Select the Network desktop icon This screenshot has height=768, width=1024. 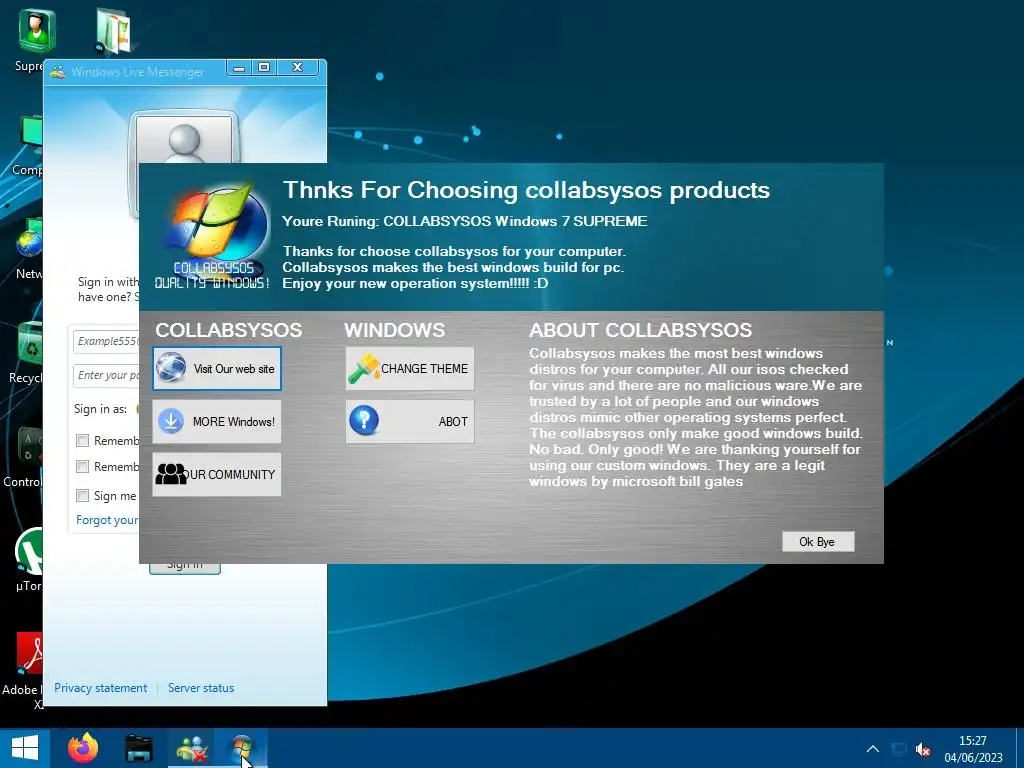coord(29,248)
